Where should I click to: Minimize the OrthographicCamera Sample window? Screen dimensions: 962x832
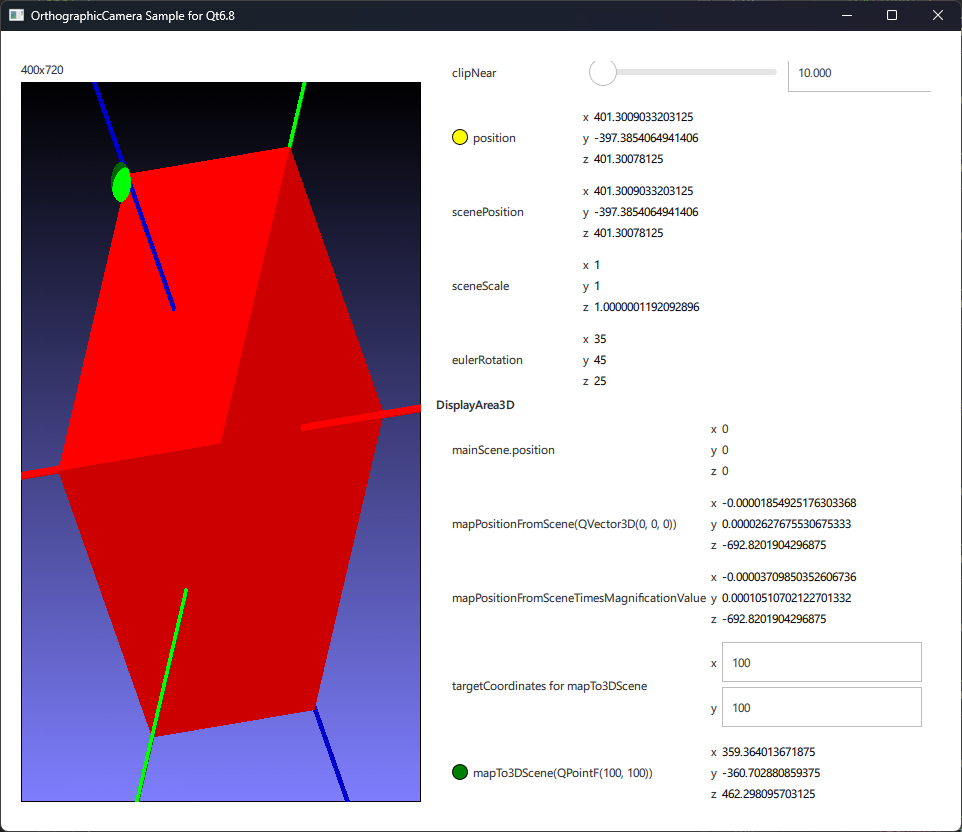847,15
